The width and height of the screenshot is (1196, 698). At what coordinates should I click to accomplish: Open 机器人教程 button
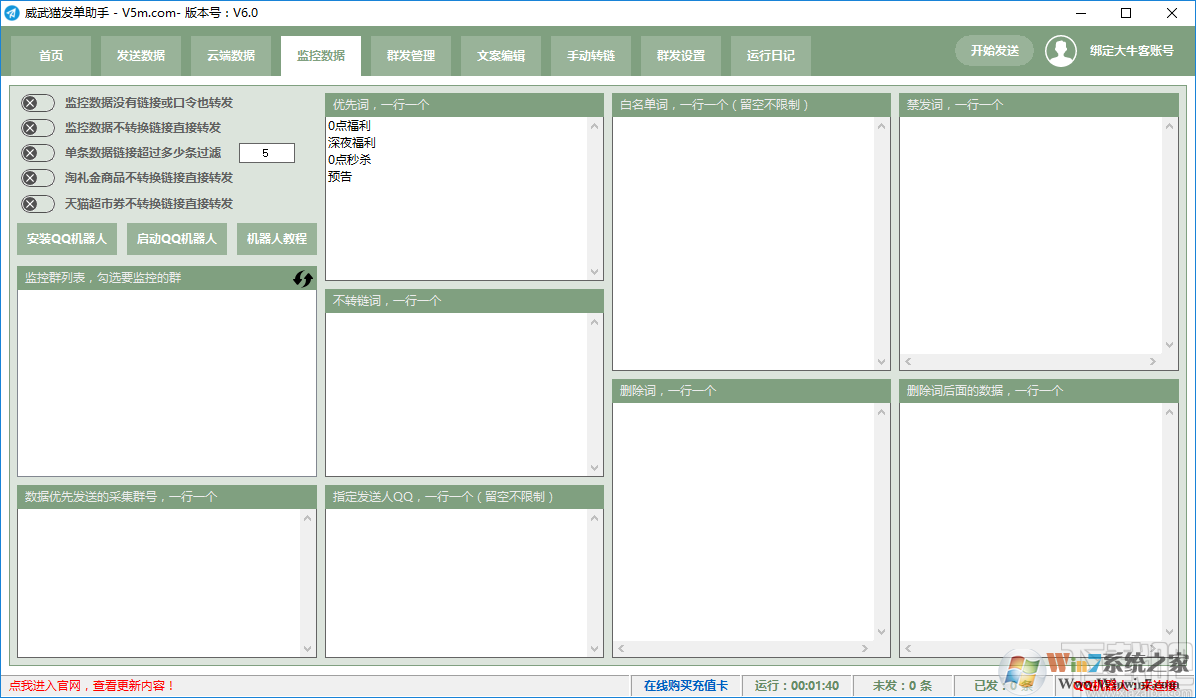277,239
